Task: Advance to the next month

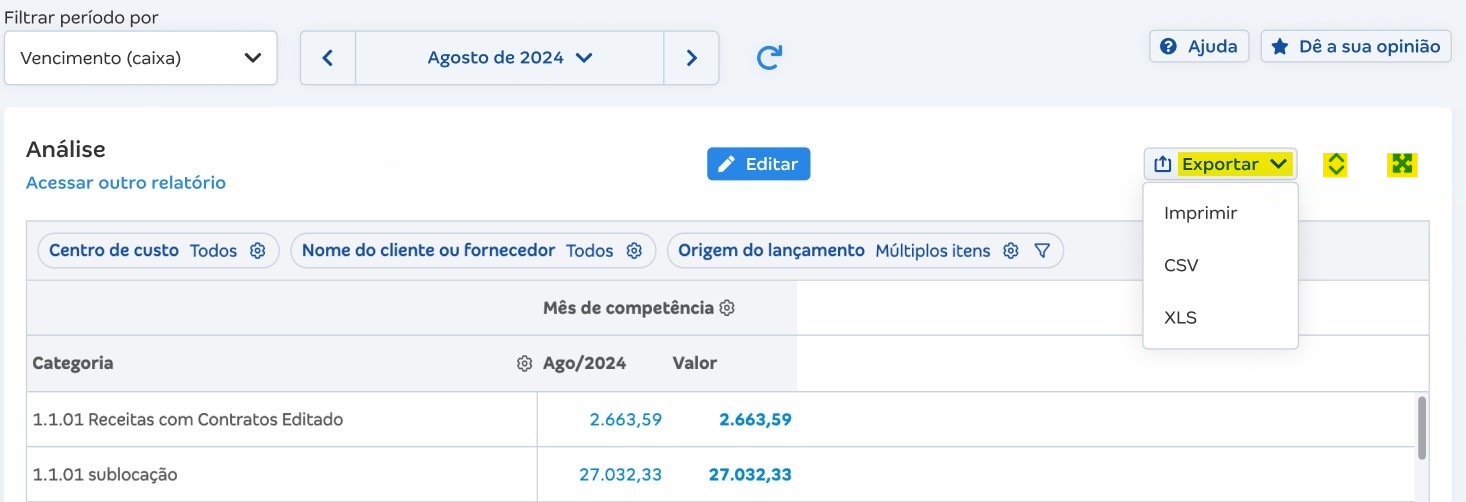Action: click(691, 58)
